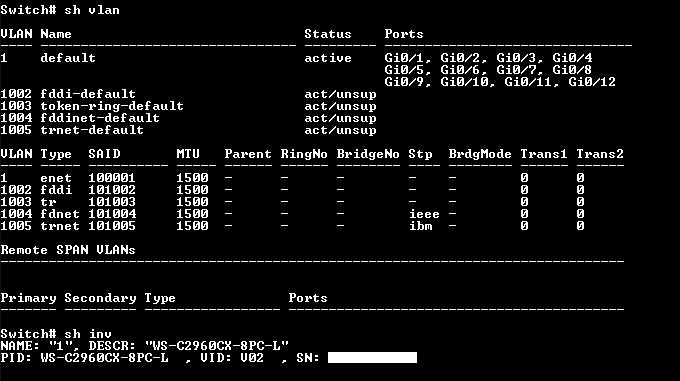Click 'fddi-default' VLAN name
Screen dimensions: 680x381
tap(88, 94)
